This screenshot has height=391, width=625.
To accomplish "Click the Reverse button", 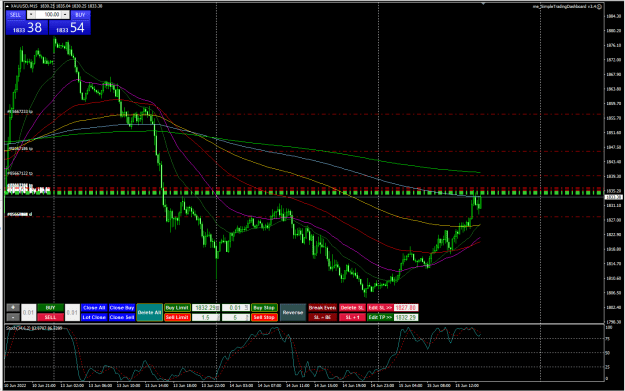I will click(x=293, y=312).
